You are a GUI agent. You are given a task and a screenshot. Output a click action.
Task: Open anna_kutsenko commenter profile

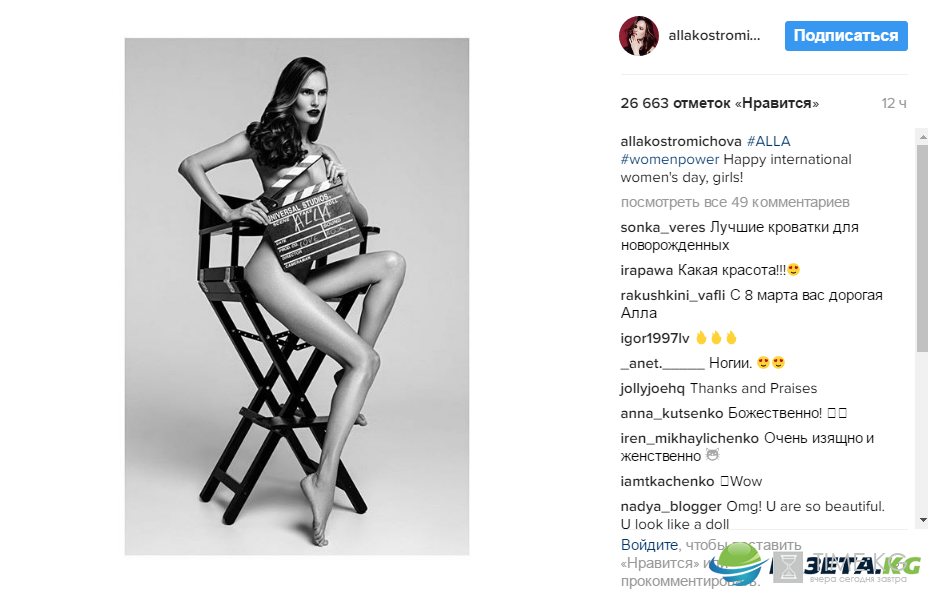point(672,413)
